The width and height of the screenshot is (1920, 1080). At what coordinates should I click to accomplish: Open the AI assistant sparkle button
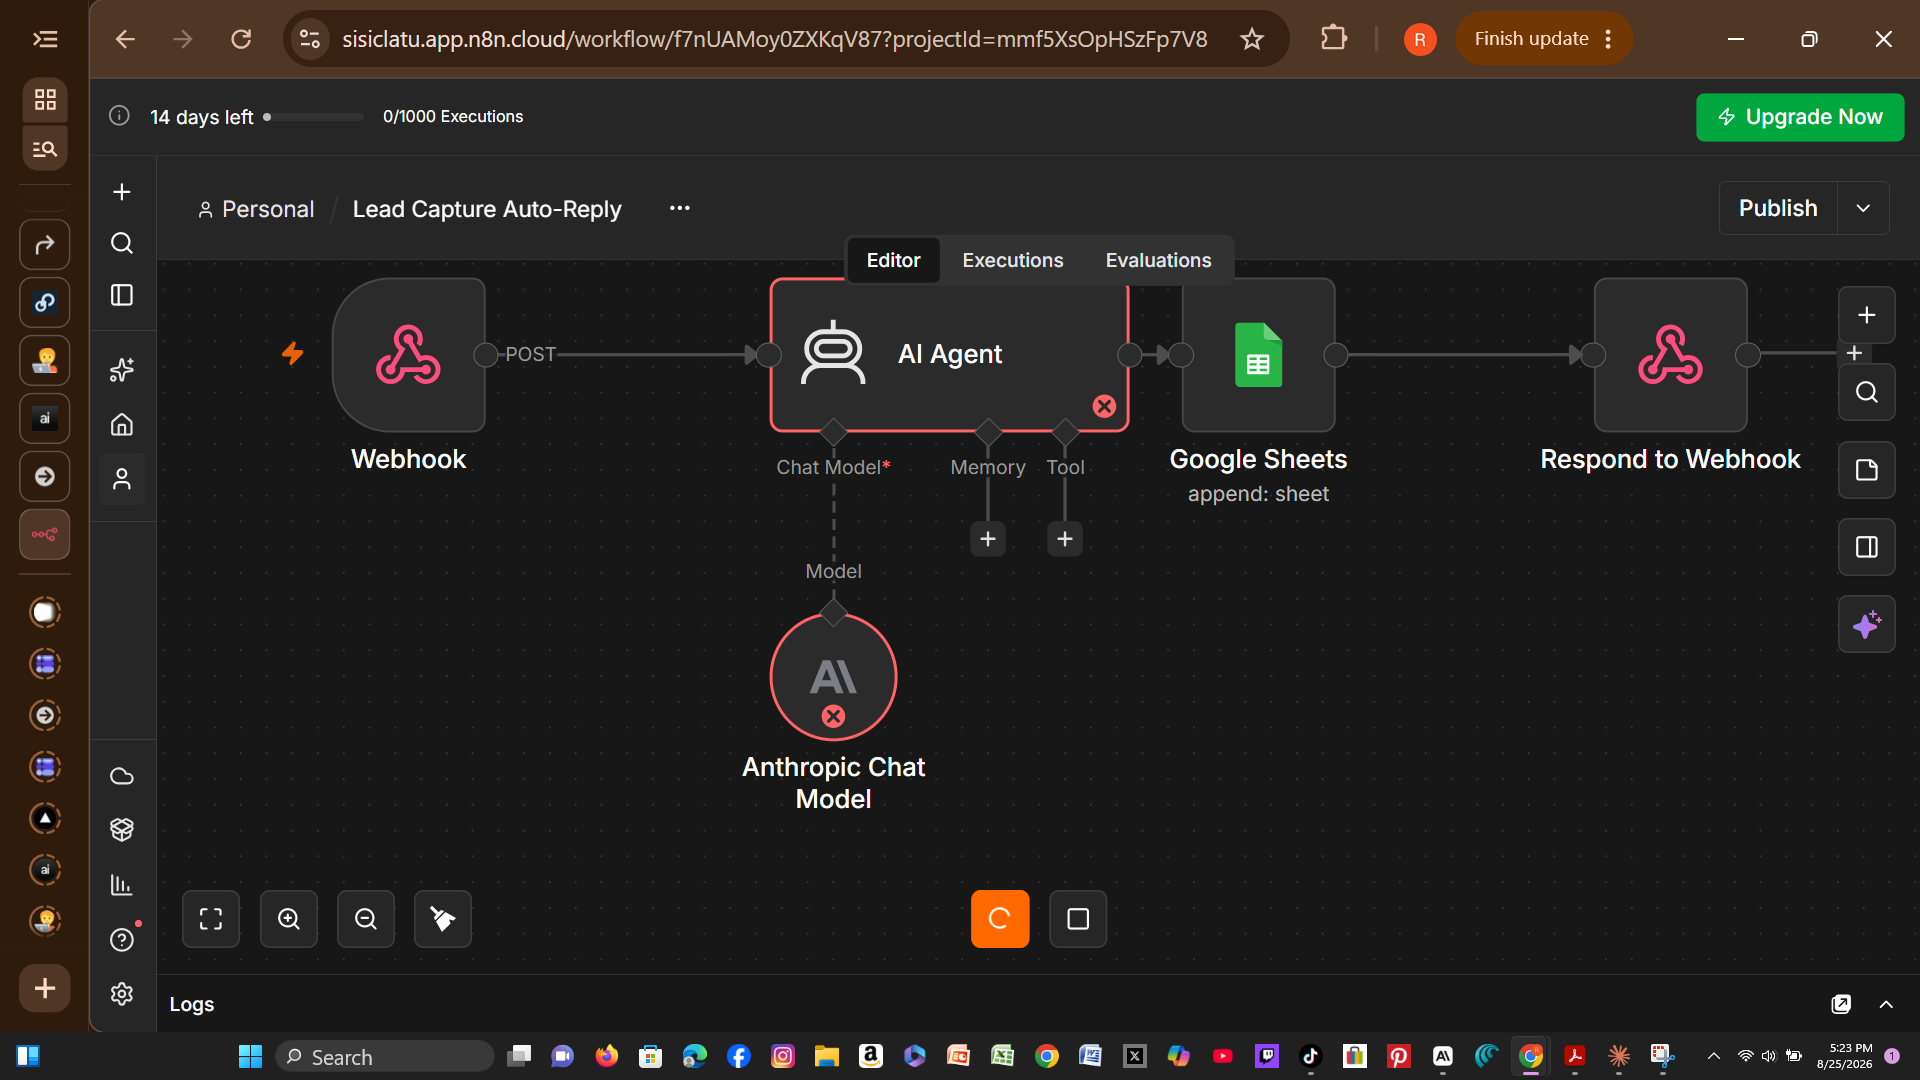point(1867,625)
